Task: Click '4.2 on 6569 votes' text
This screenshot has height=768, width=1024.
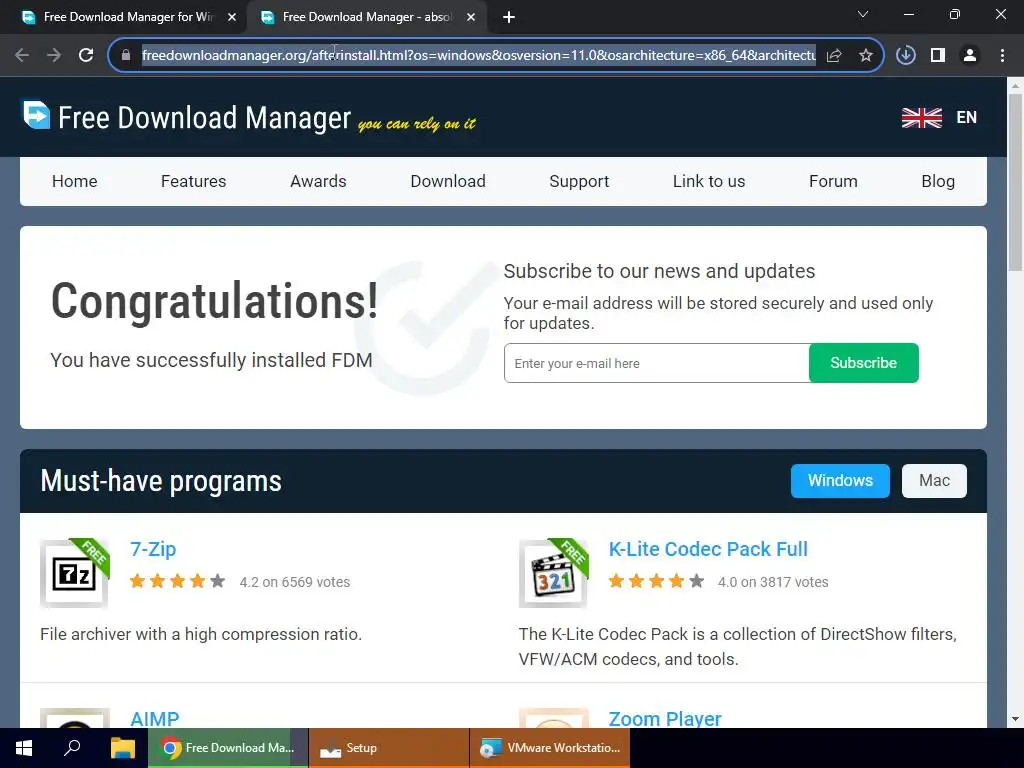Action: [x=295, y=582]
